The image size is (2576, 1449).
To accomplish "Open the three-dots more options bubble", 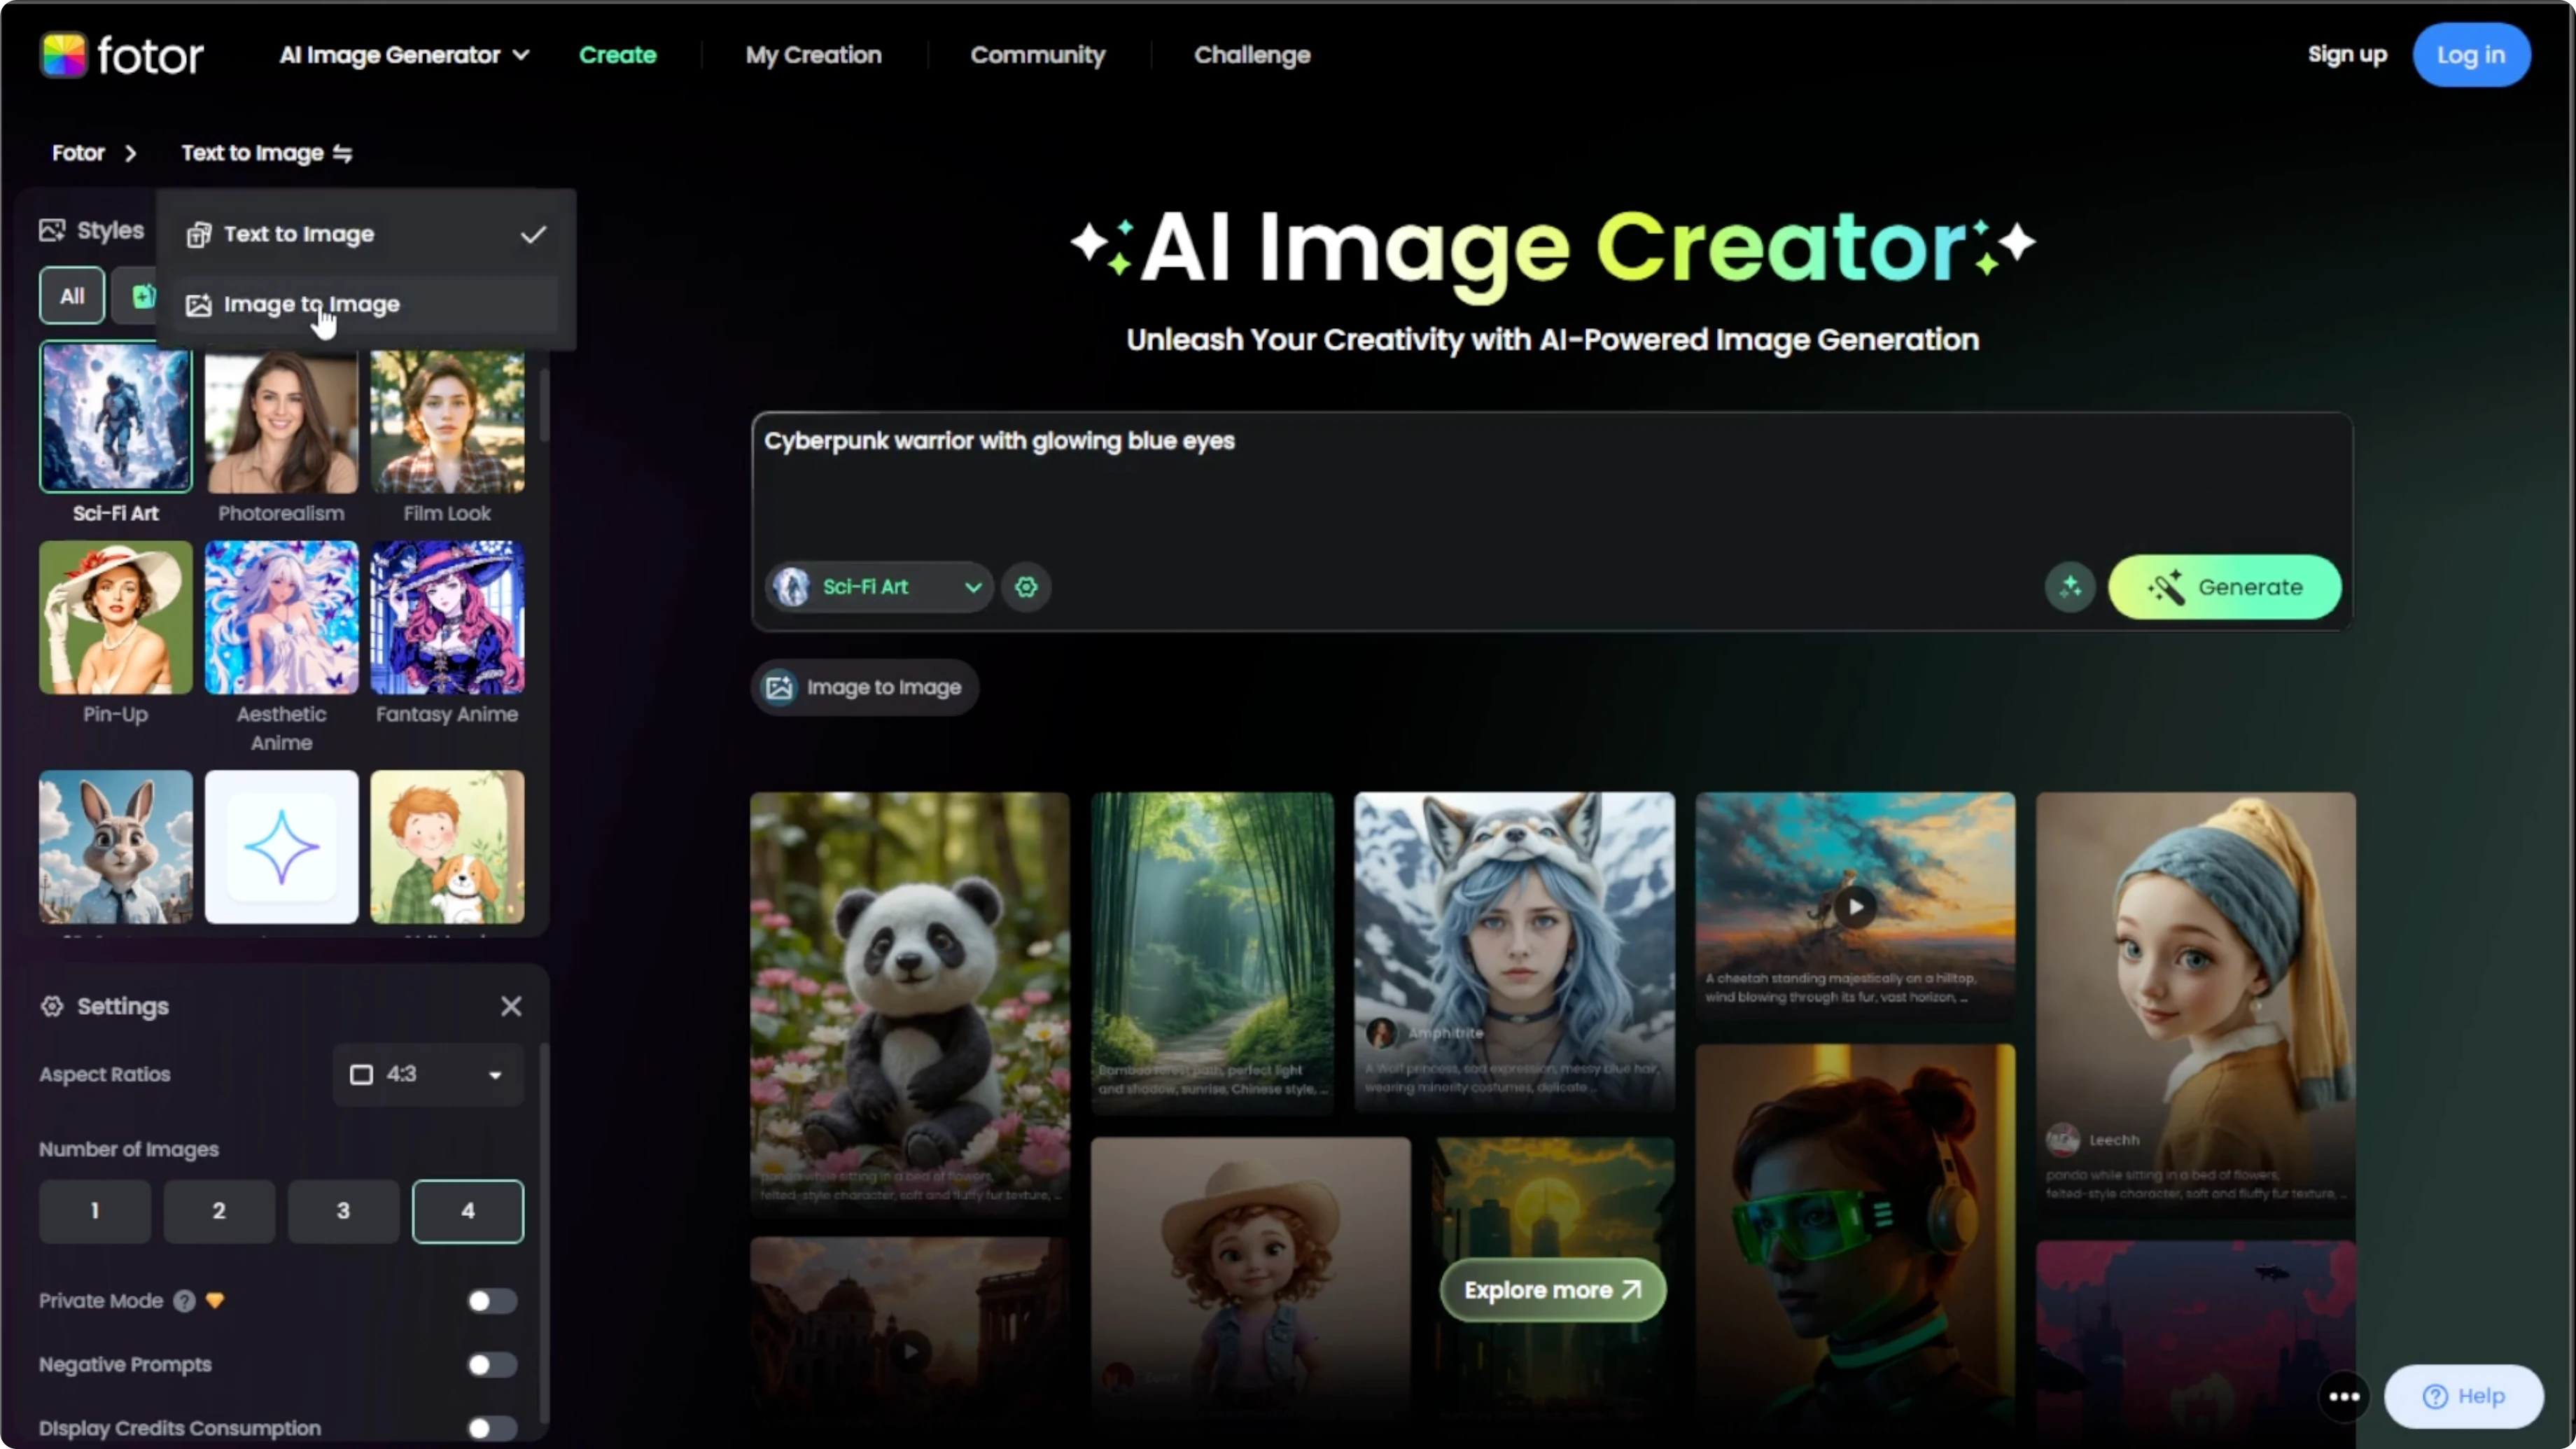I will [2344, 1397].
